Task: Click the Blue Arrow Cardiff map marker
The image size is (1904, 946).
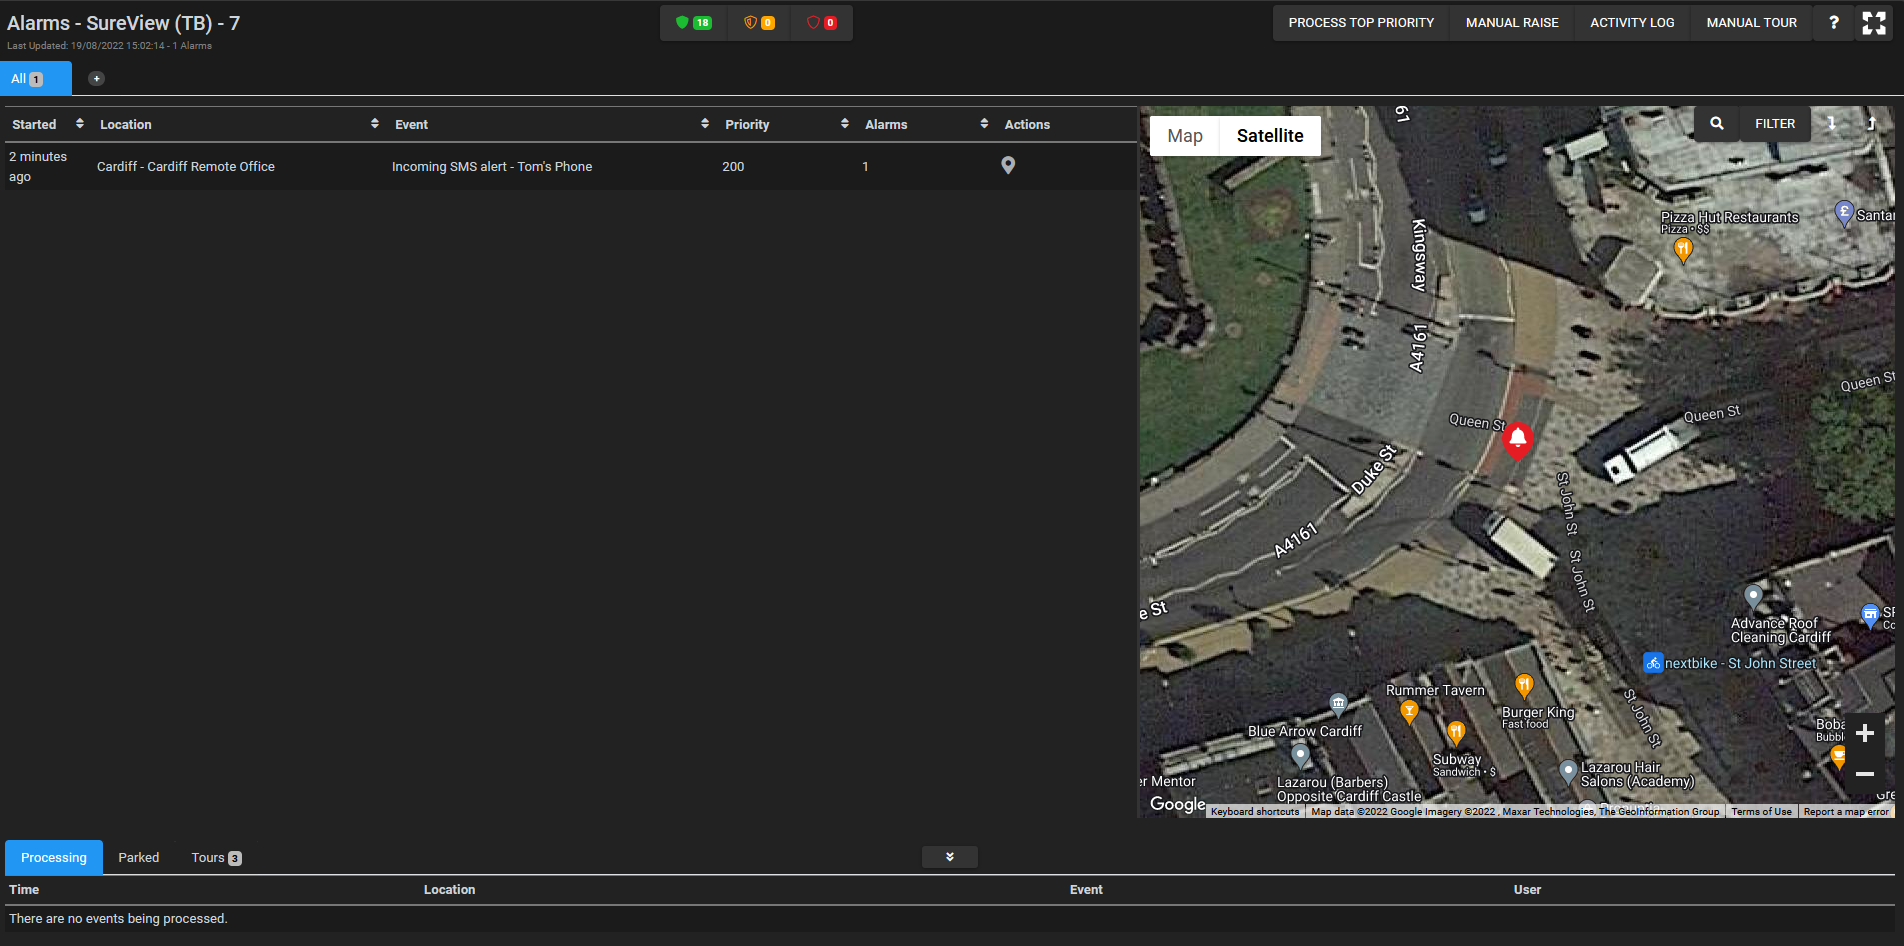Action: pyautogui.click(x=1338, y=705)
